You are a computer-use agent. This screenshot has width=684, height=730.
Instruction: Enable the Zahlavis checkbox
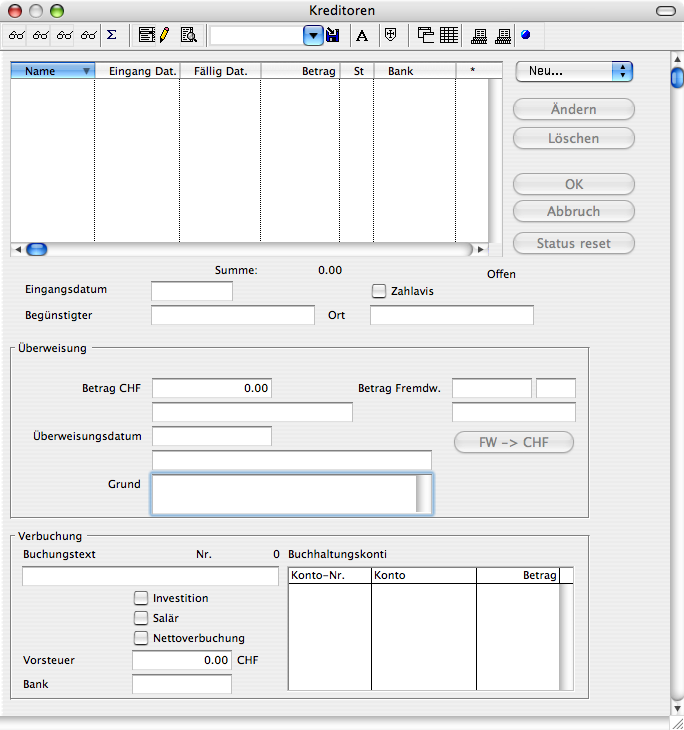[379, 291]
